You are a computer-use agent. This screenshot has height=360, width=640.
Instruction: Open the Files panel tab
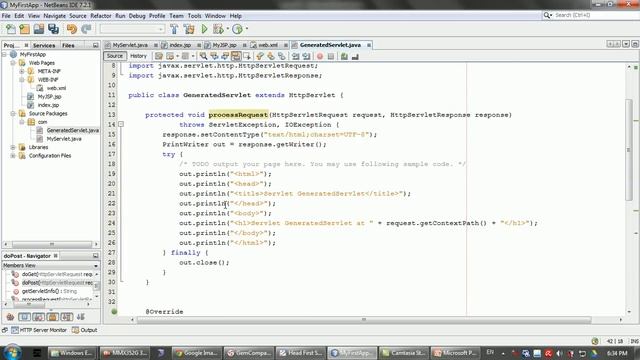68,45
